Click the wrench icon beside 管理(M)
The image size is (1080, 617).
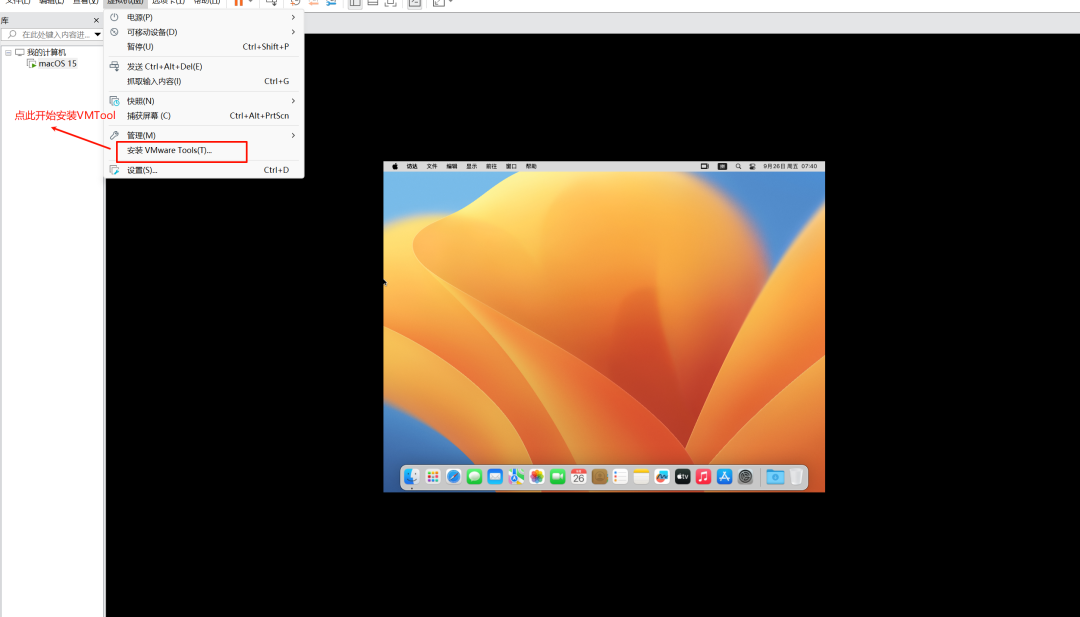(x=114, y=136)
